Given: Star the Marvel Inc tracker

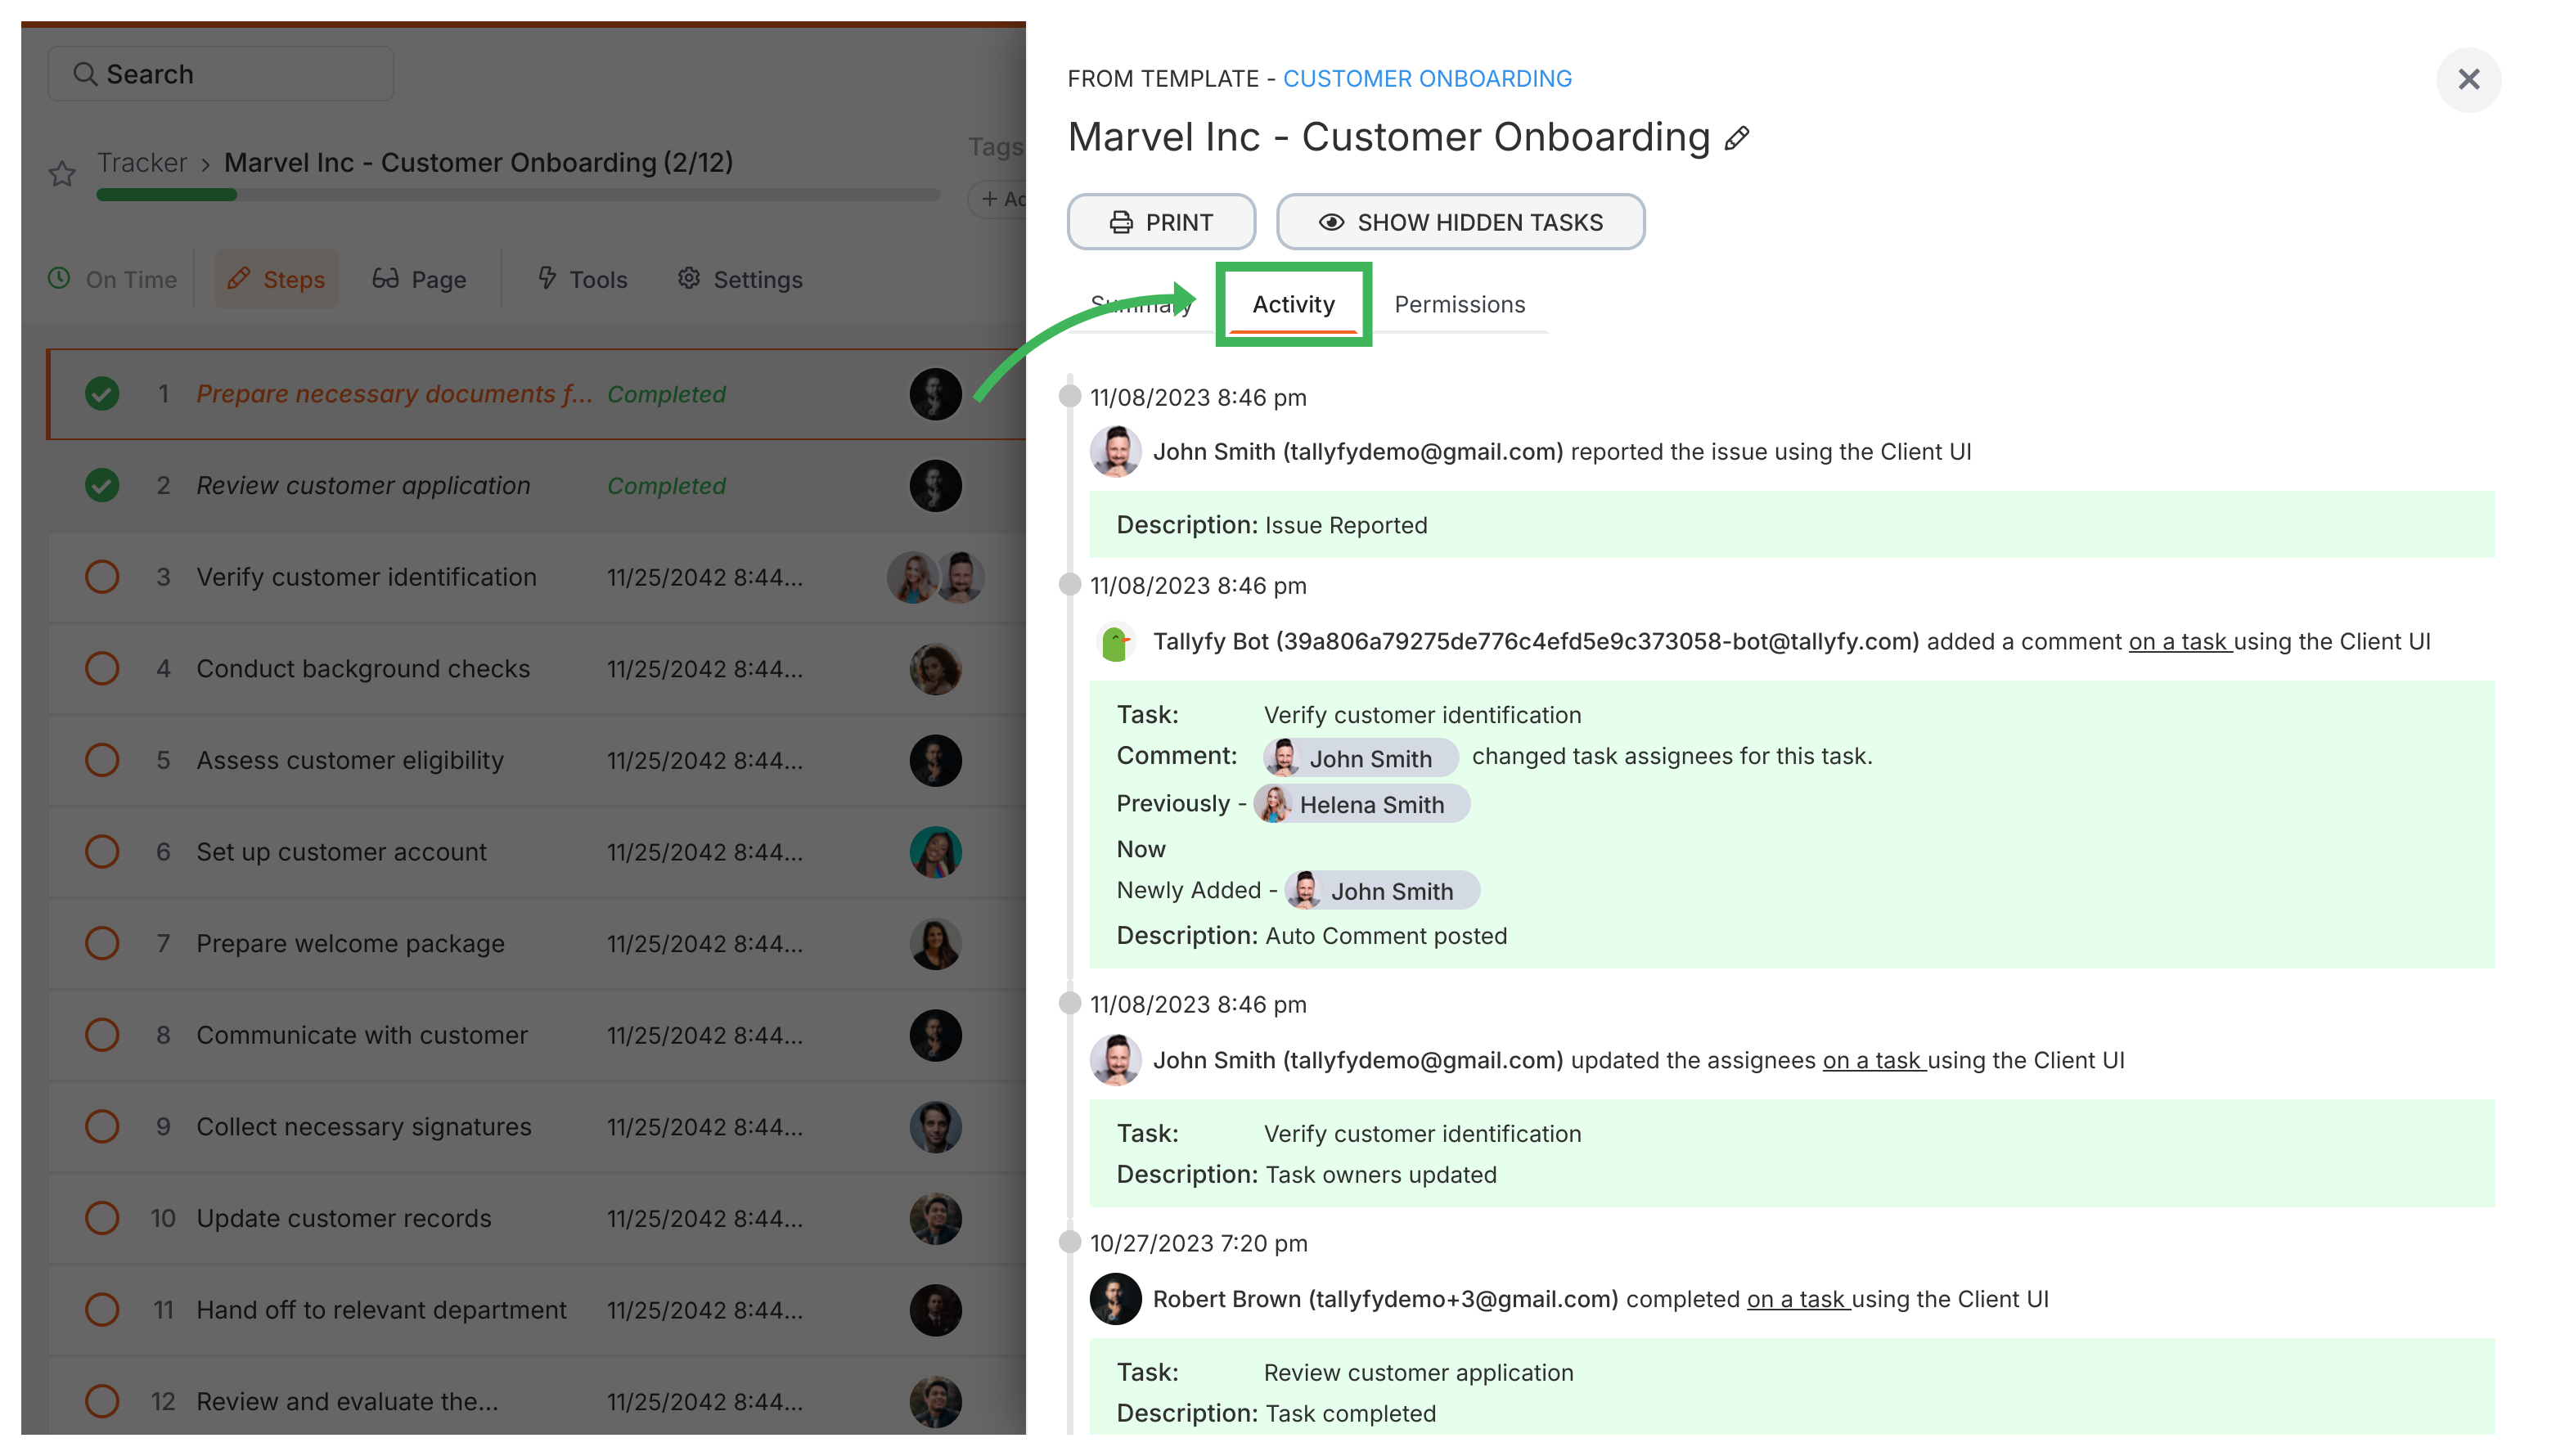Looking at the screenshot, I should [x=61, y=173].
